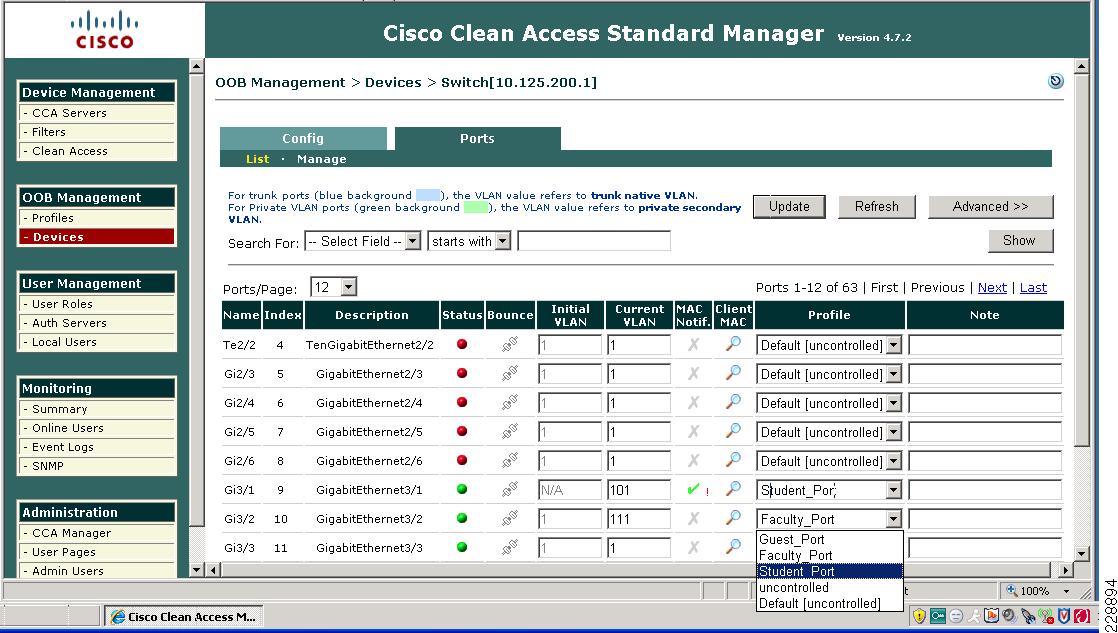Pick 'Default [uncontrolled]' in the open profile list
The width and height of the screenshot is (1118, 633).
pos(830,603)
